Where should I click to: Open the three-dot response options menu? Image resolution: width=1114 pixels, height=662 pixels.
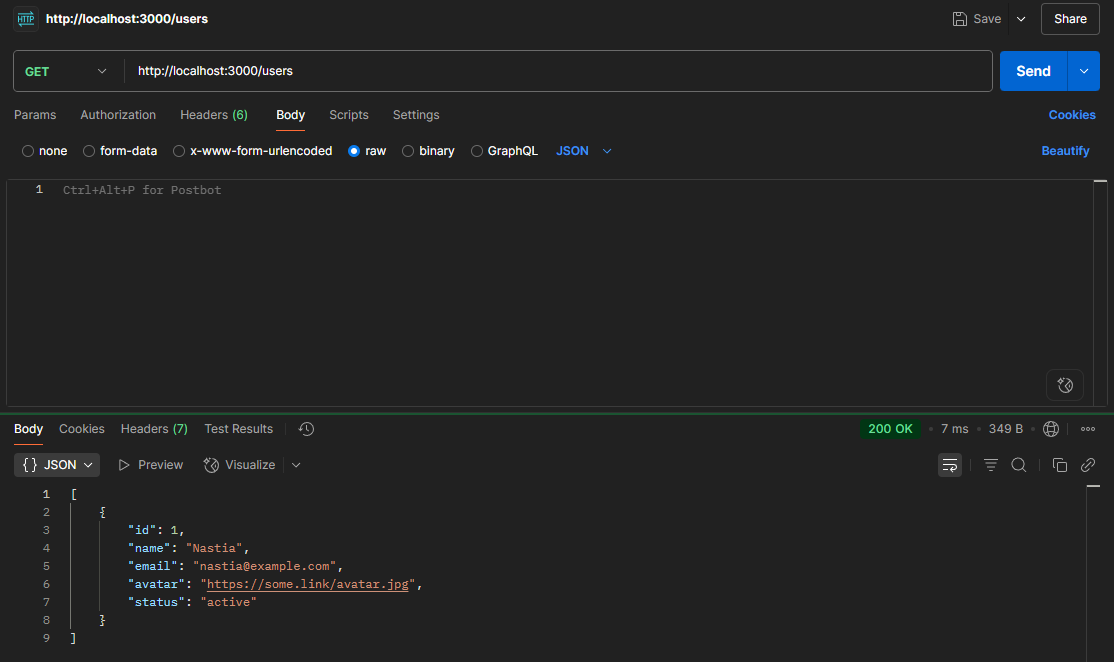pos(1088,429)
